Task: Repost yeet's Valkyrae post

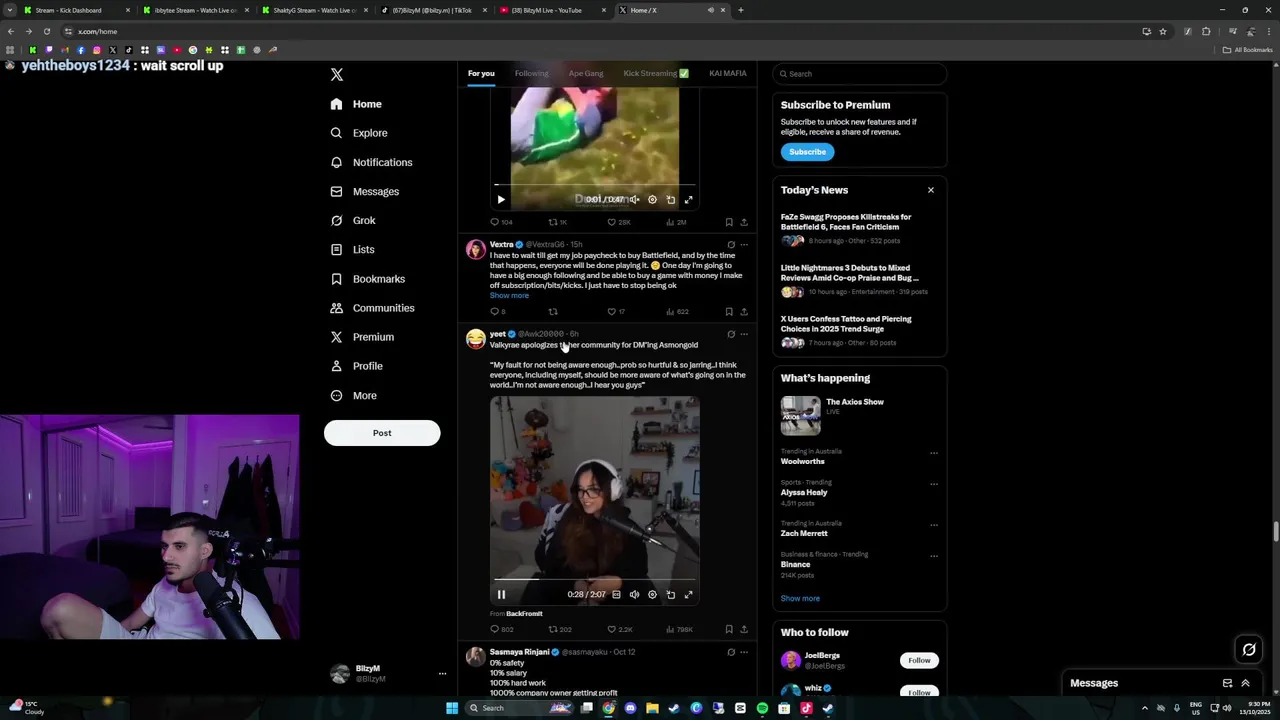Action: pyautogui.click(x=560, y=629)
